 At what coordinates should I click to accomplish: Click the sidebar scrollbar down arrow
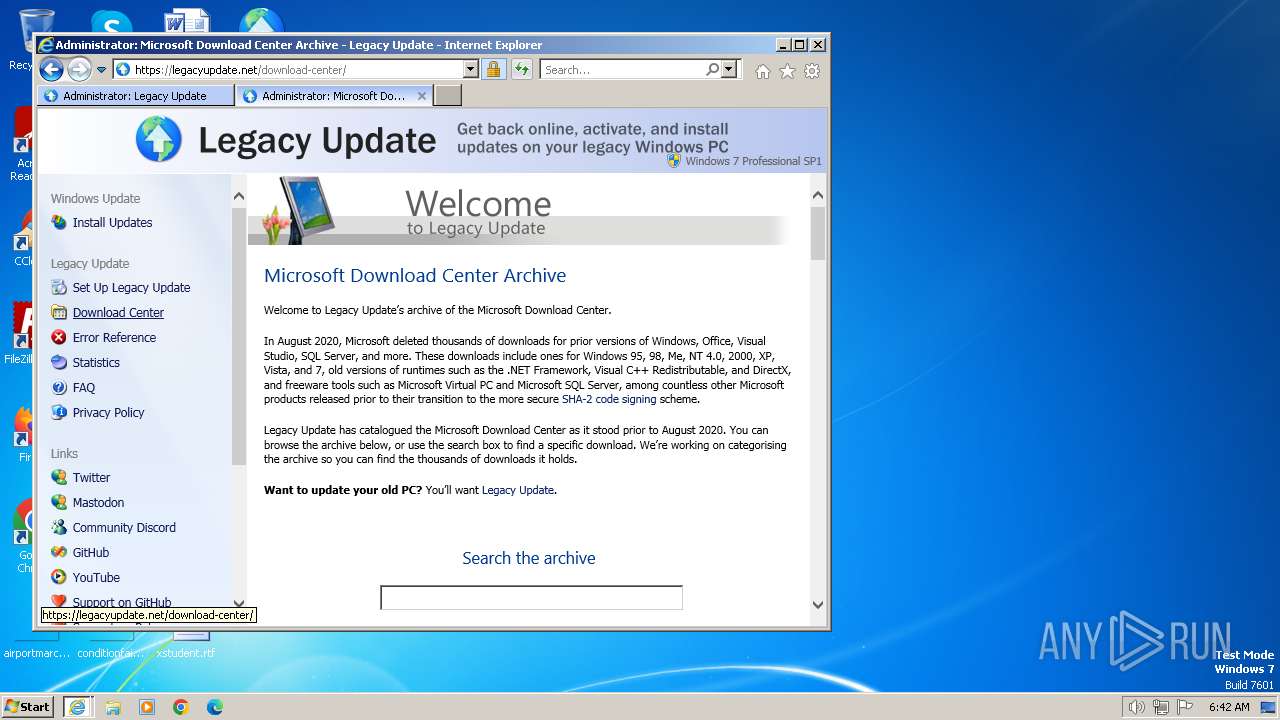pos(238,603)
